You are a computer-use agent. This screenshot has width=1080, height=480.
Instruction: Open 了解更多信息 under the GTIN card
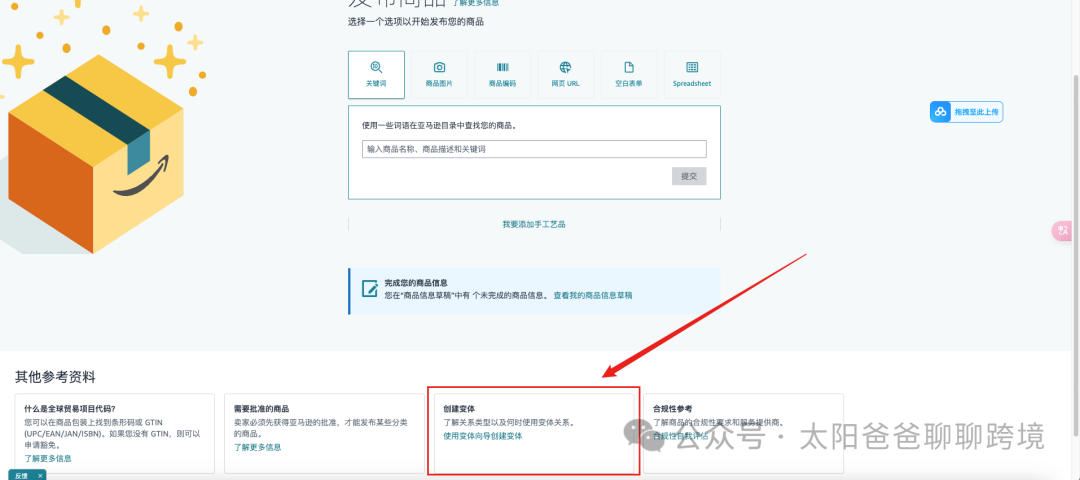click(x=48, y=458)
